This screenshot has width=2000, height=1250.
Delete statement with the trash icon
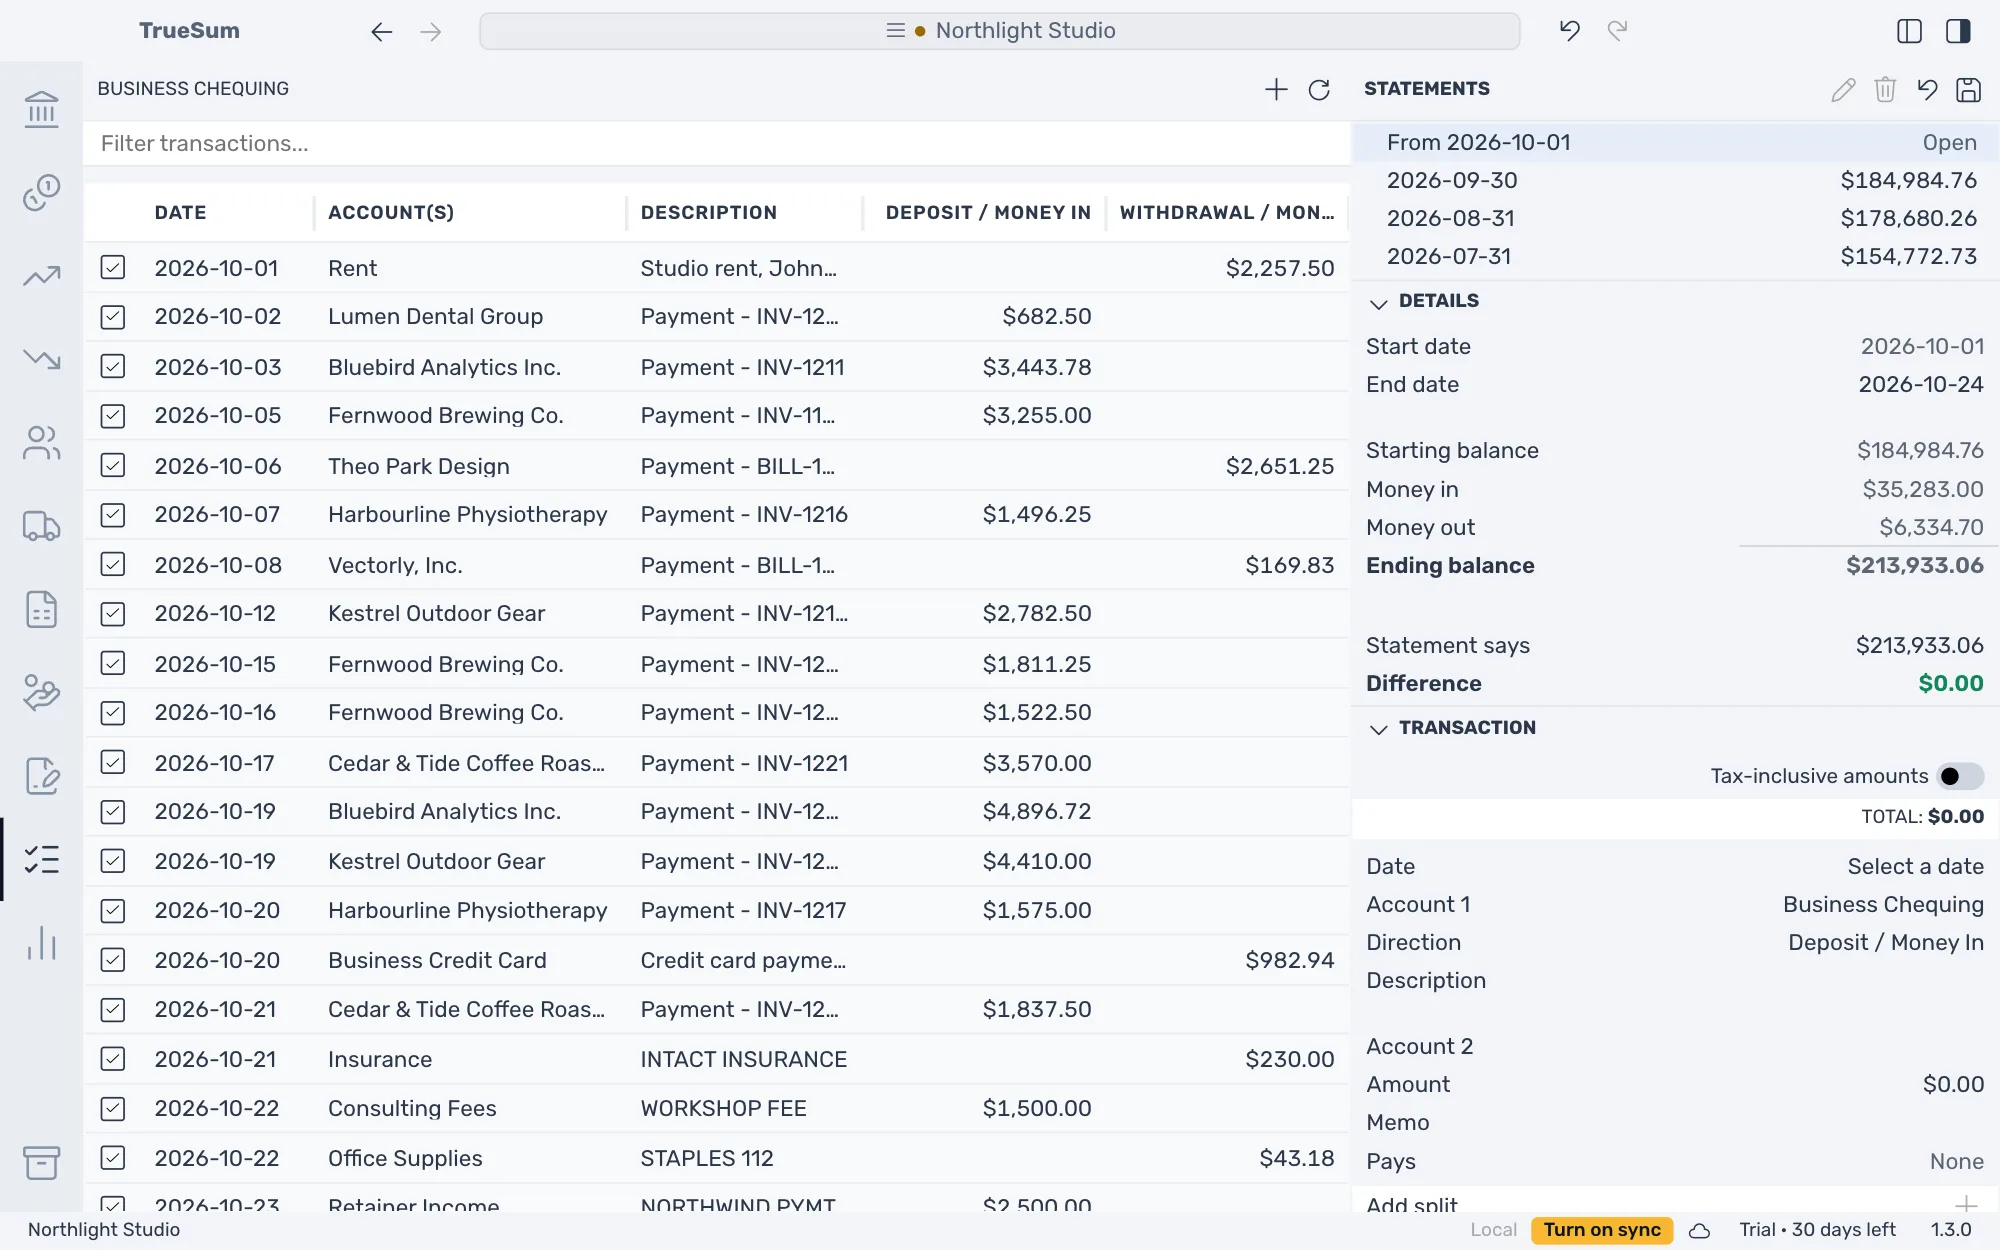1885,89
